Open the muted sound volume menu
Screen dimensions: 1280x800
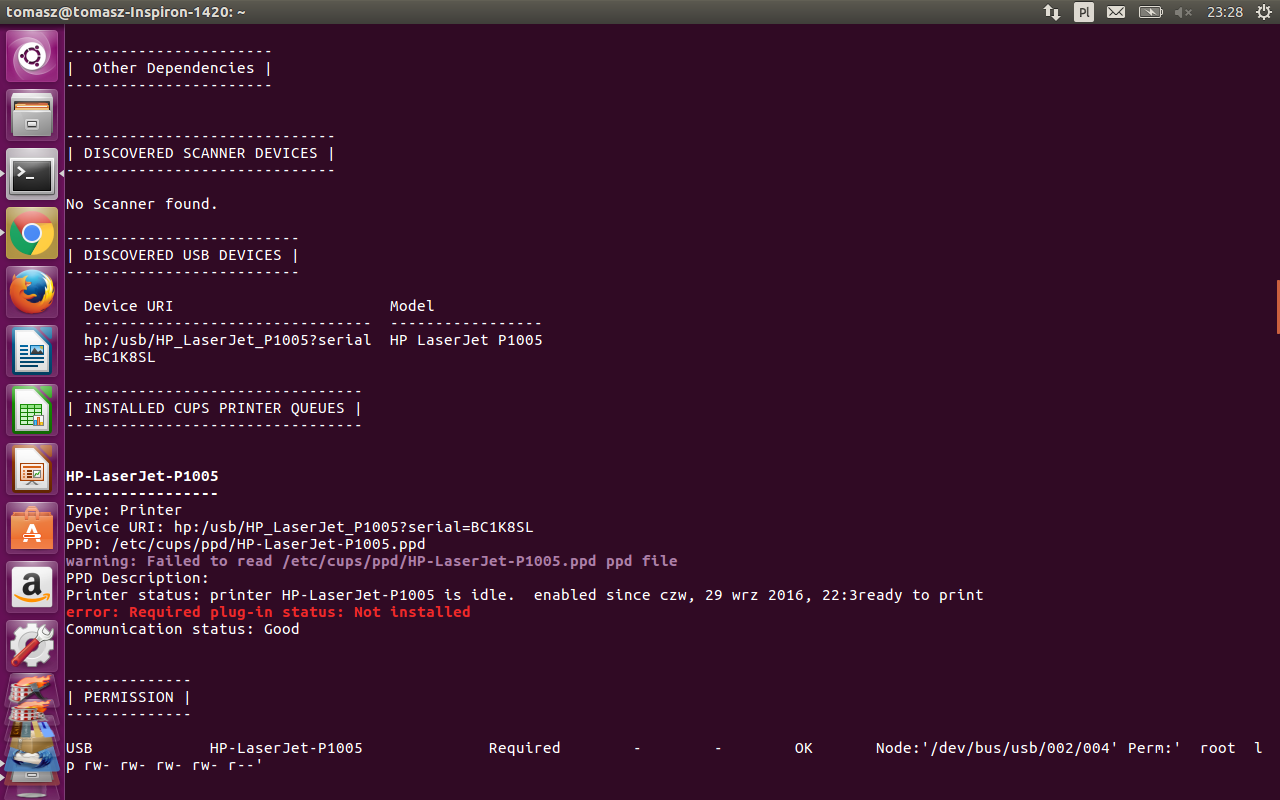1184,12
